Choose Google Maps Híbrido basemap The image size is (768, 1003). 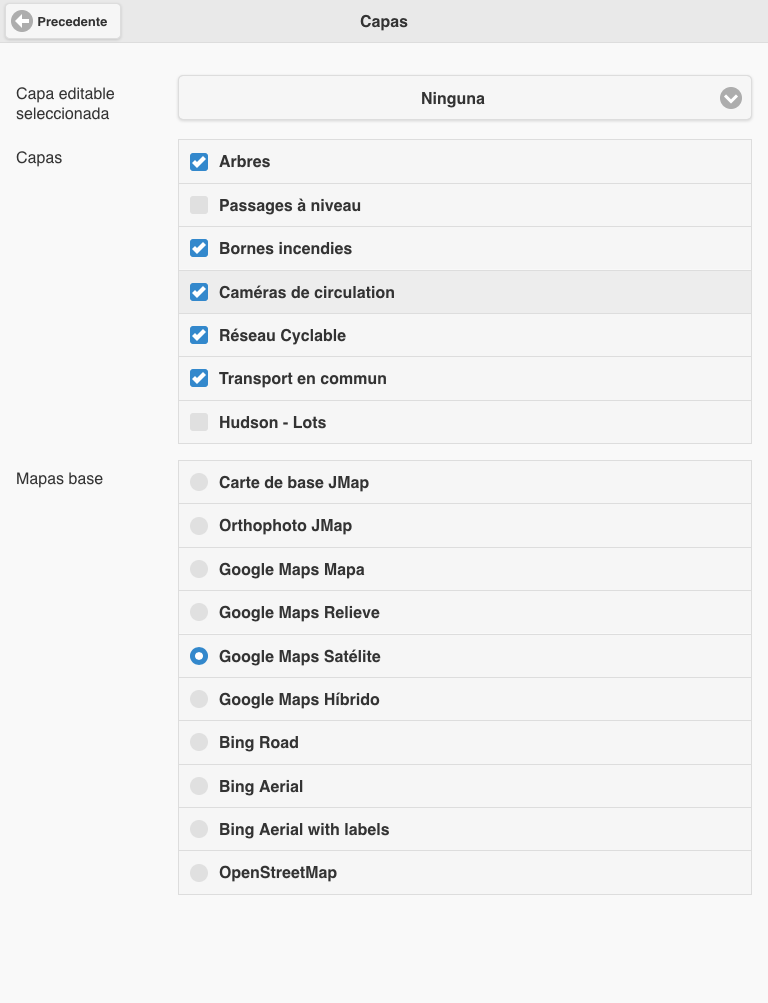464,699
